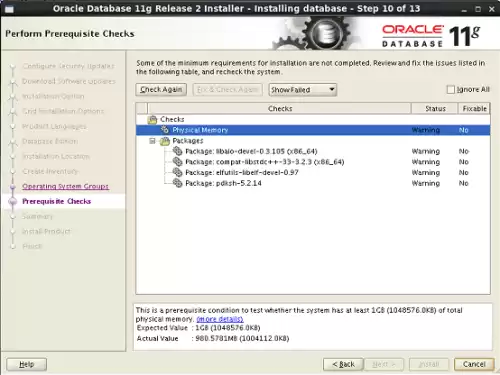
Task: Select the pdksh-5.2.14 package row
Action: [313, 183]
